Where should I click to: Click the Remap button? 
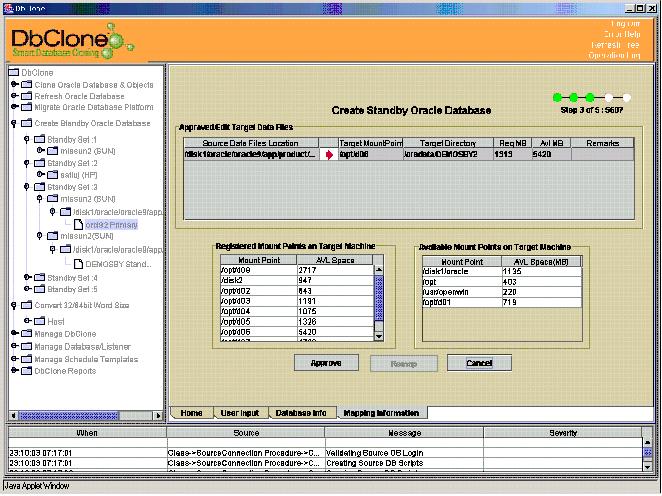(x=404, y=363)
